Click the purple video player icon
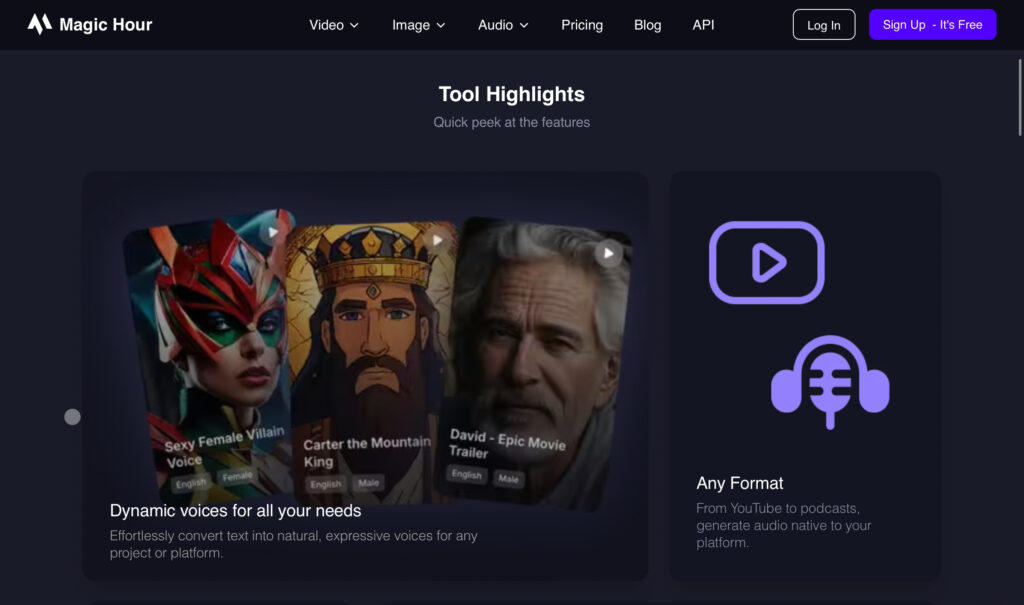This screenshot has height=605, width=1024. (x=766, y=262)
